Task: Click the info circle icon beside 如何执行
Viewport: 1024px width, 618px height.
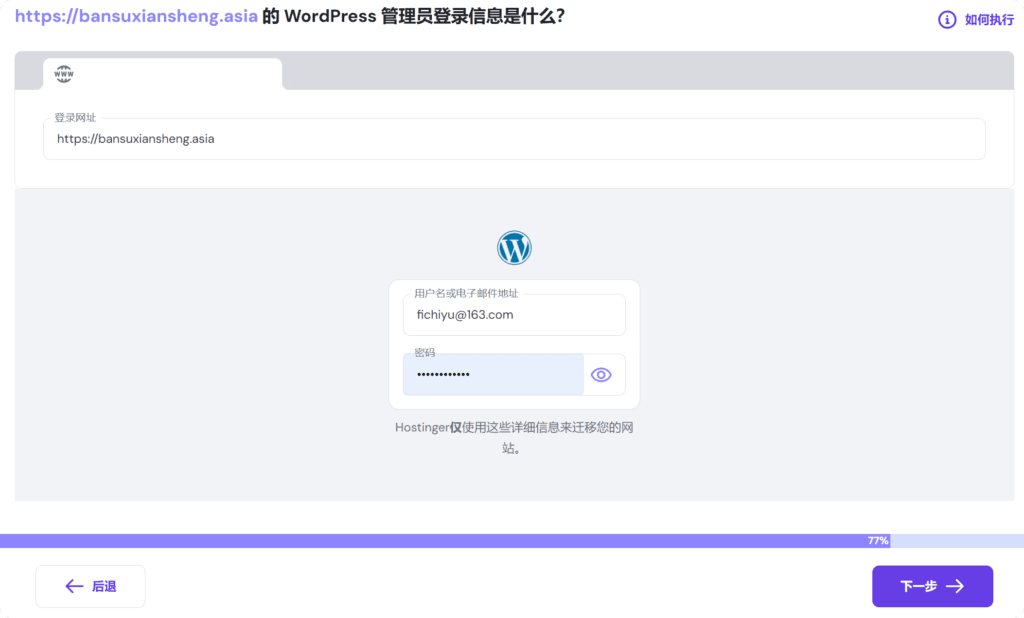Action: pos(947,20)
